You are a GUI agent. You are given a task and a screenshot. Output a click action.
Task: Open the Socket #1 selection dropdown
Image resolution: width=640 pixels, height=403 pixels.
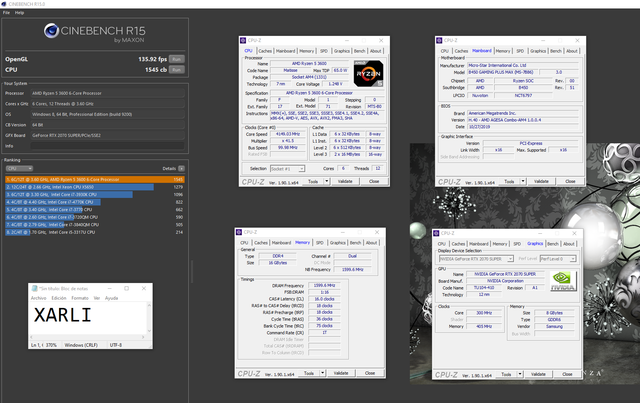point(287,169)
